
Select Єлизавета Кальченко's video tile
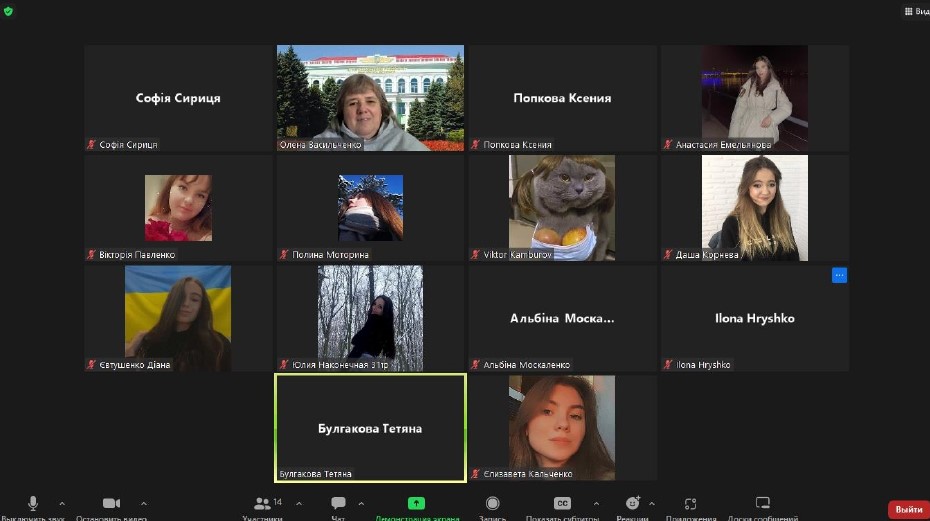pos(562,428)
